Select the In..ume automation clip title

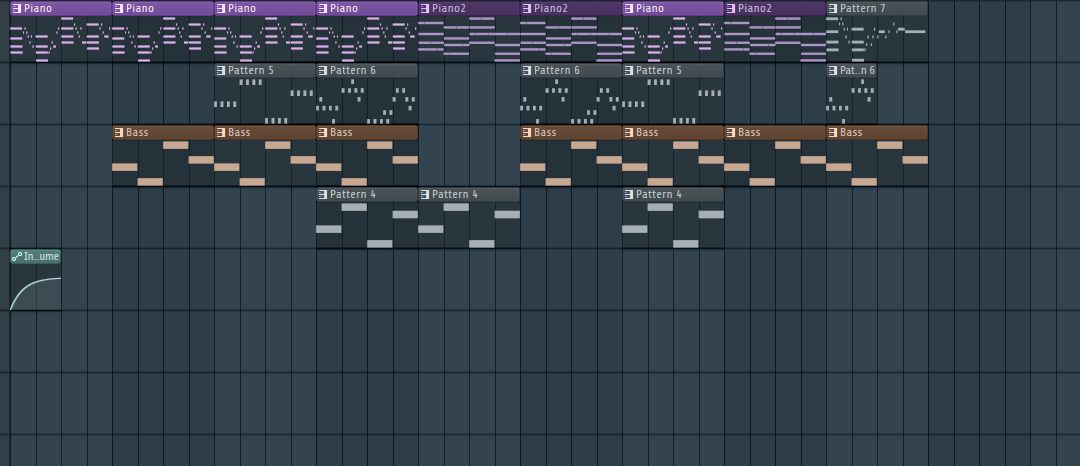coord(41,257)
